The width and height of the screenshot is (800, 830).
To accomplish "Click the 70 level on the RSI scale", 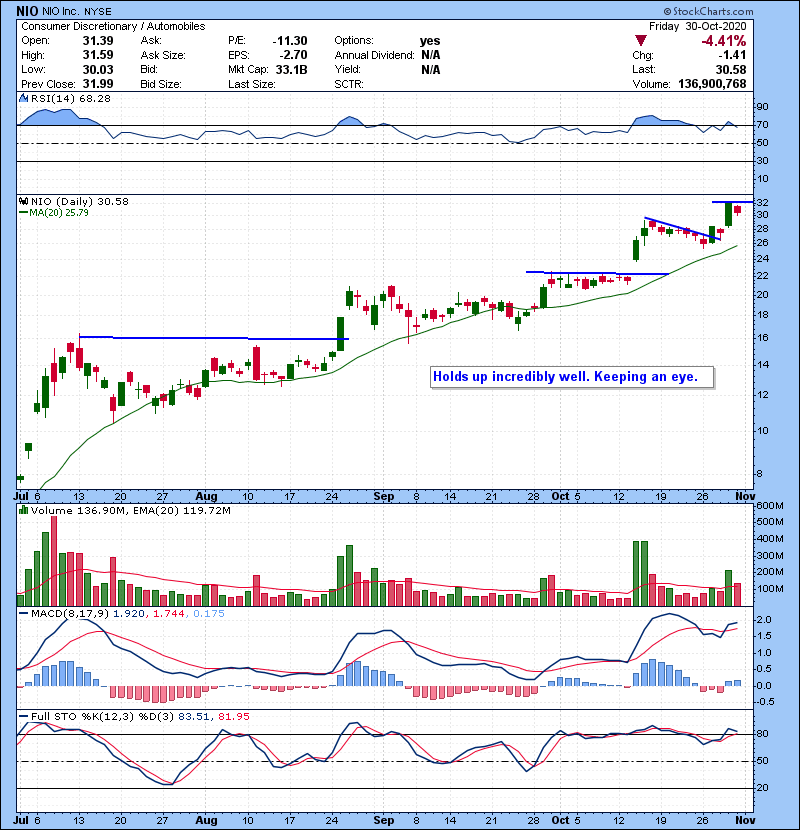I will pyautogui.click(x=762, y=125).
